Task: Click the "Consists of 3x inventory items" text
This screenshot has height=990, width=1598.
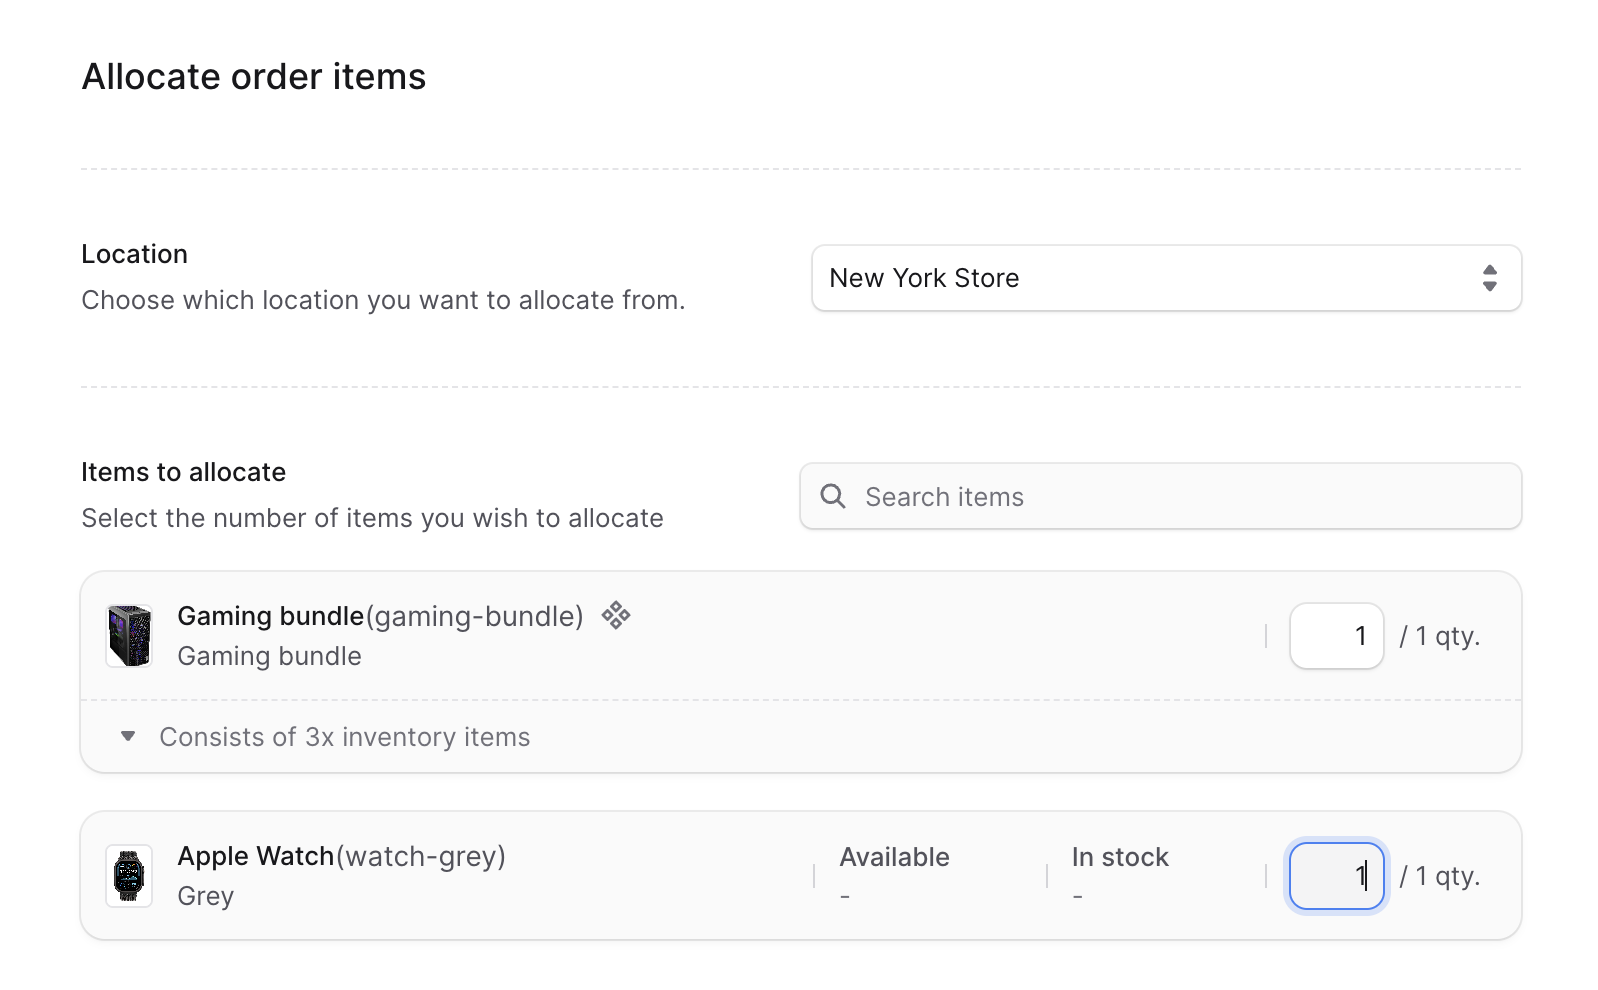Action: pos(344,737)
